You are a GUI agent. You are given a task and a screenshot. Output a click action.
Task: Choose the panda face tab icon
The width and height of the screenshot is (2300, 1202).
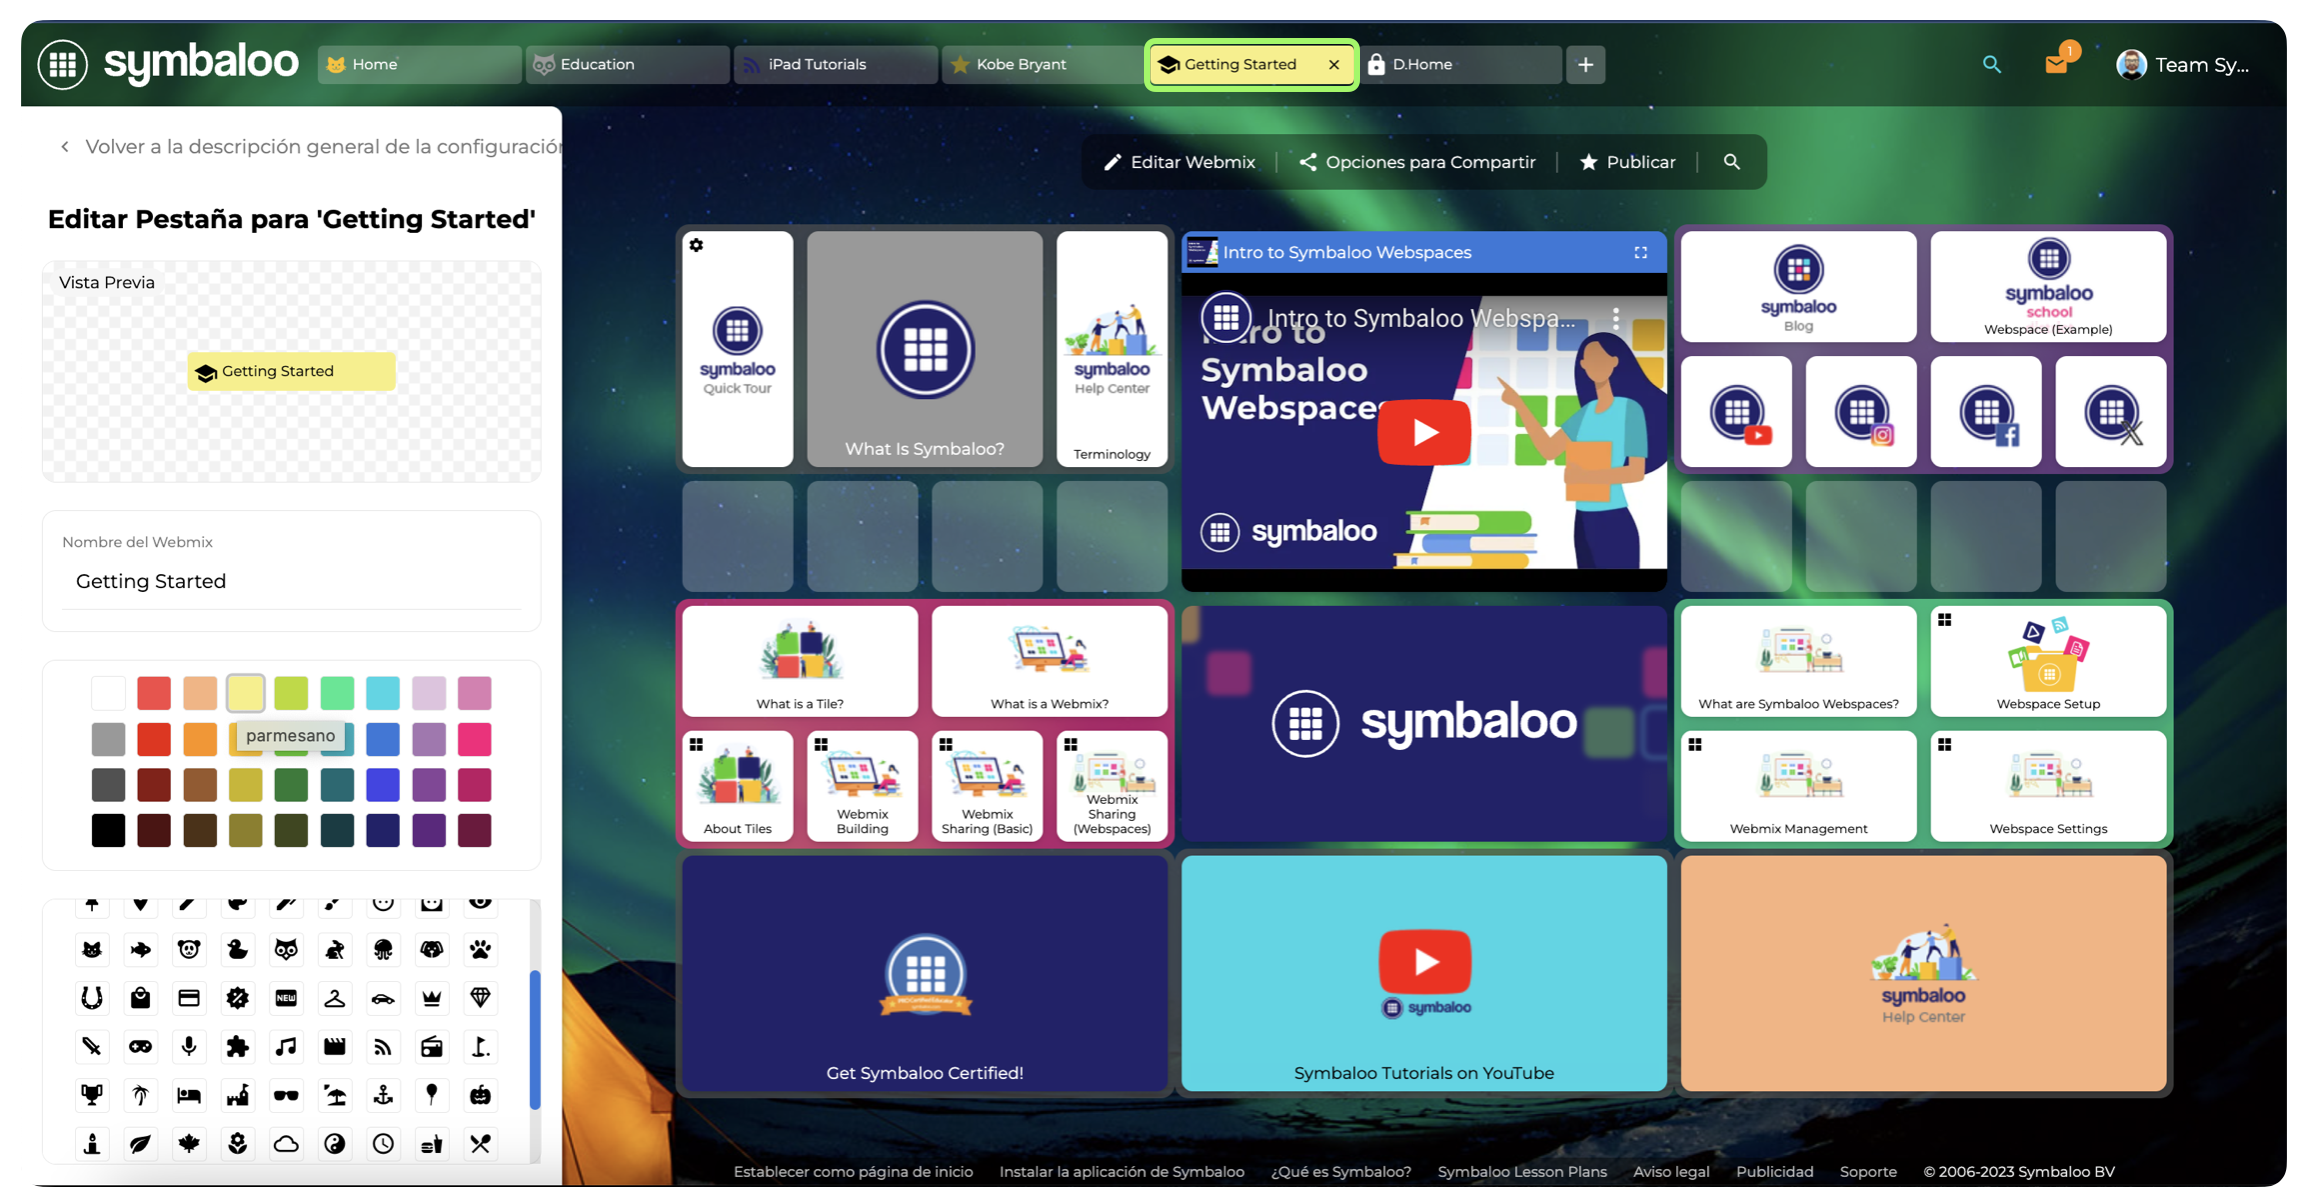[189, 949]
